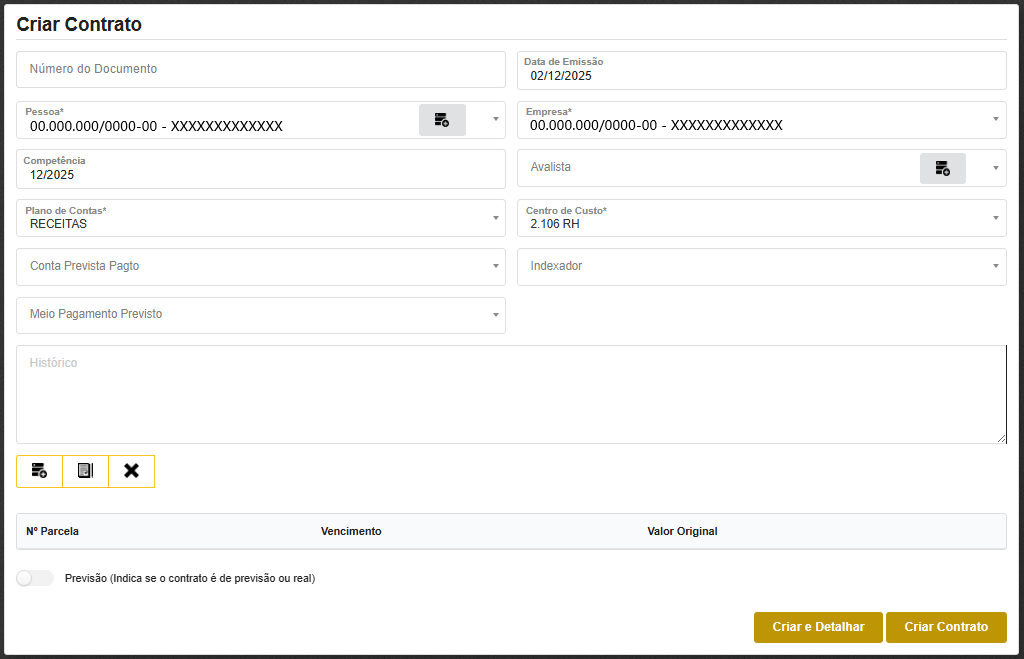Click the add-row icon below Histórico
The image size is (1024, 659).
[39, 471]
